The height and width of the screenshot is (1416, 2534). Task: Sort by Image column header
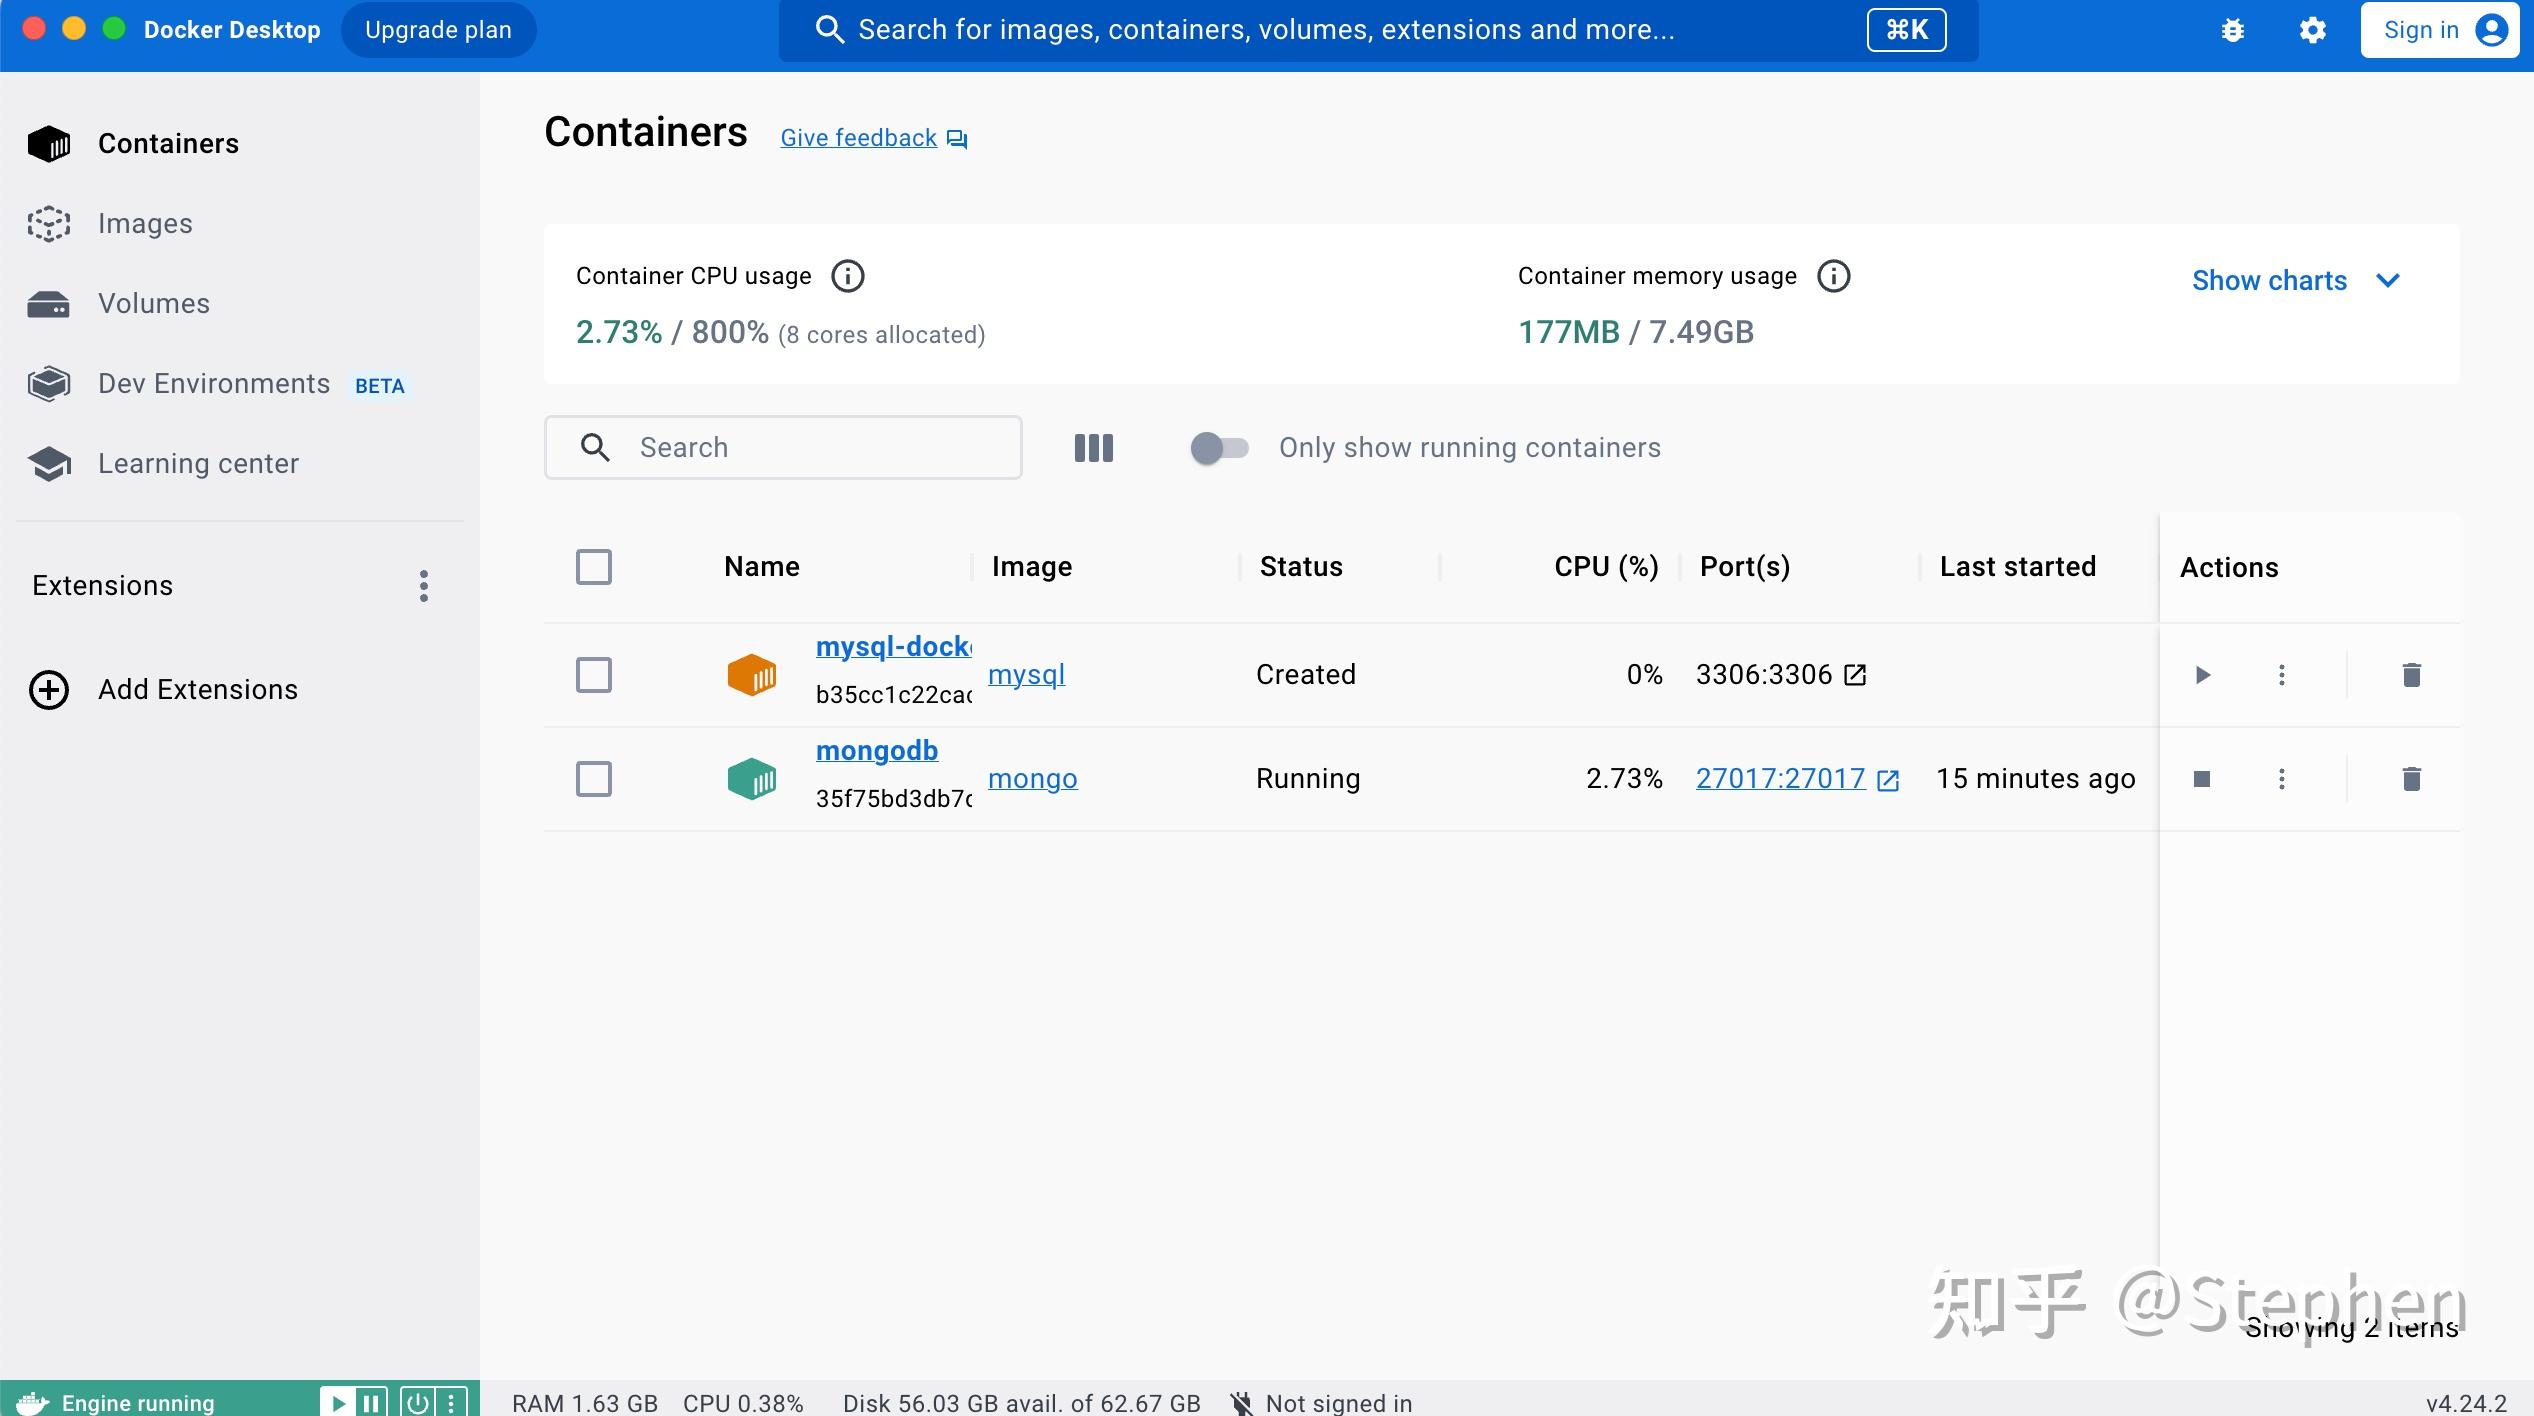click(1032, 567)
